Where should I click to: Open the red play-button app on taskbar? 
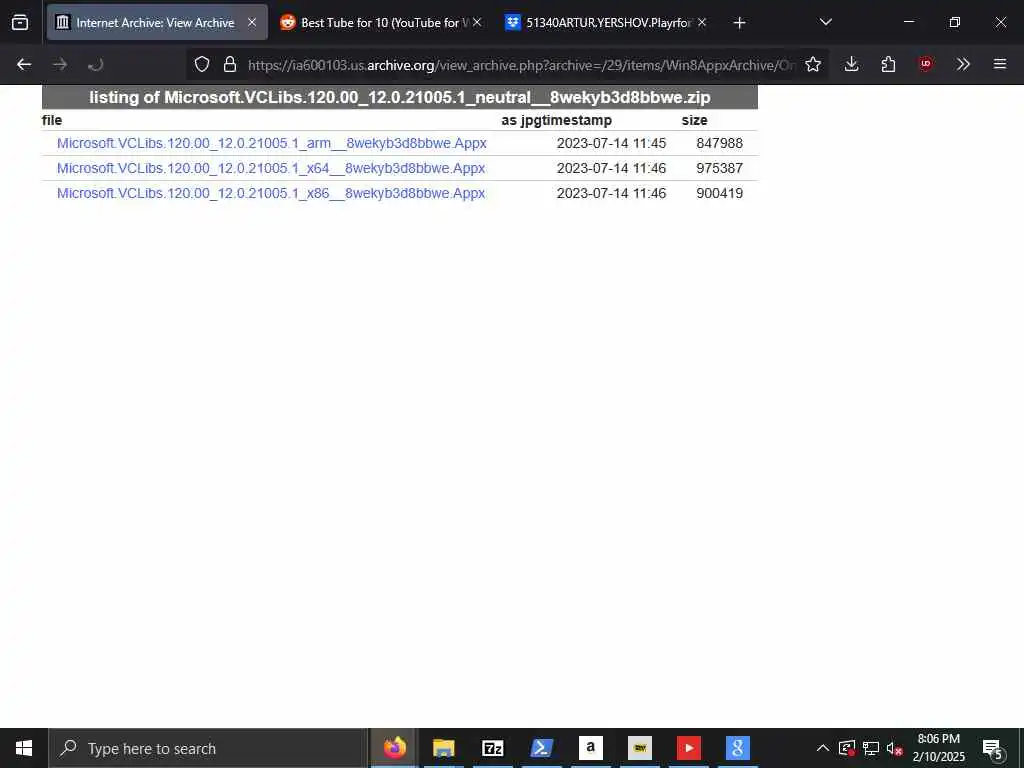pos(688,748)
